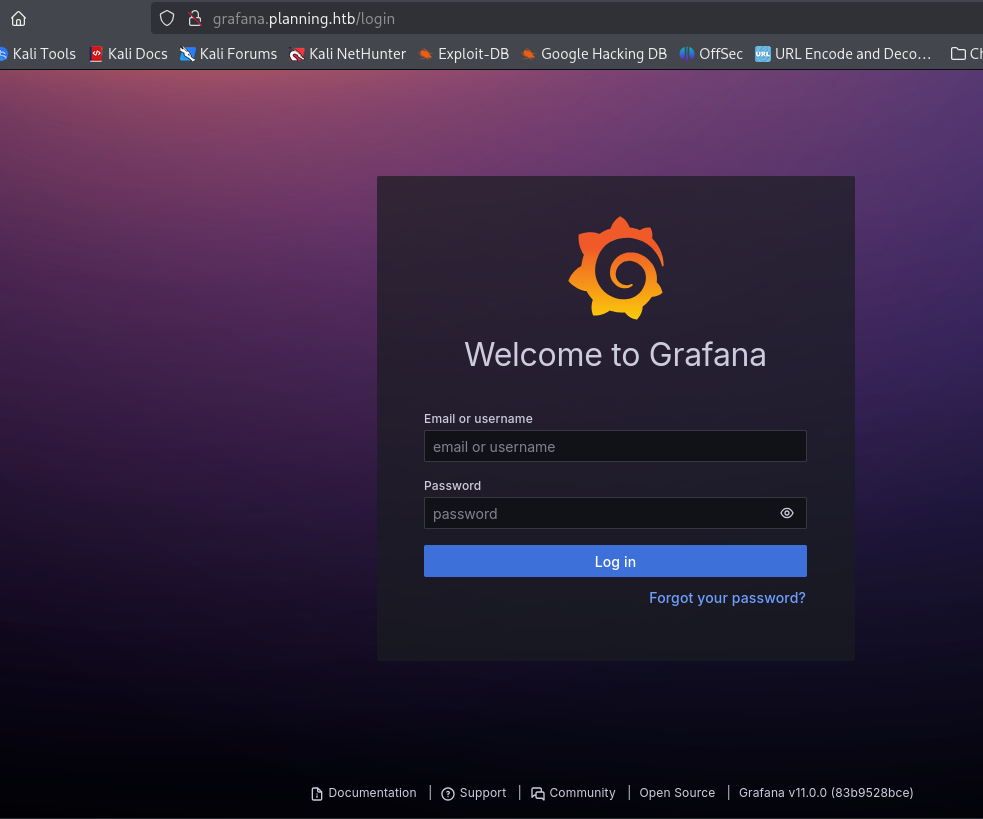983x819 pixels.
Task: Focus the email or username field
Action: 615,446
